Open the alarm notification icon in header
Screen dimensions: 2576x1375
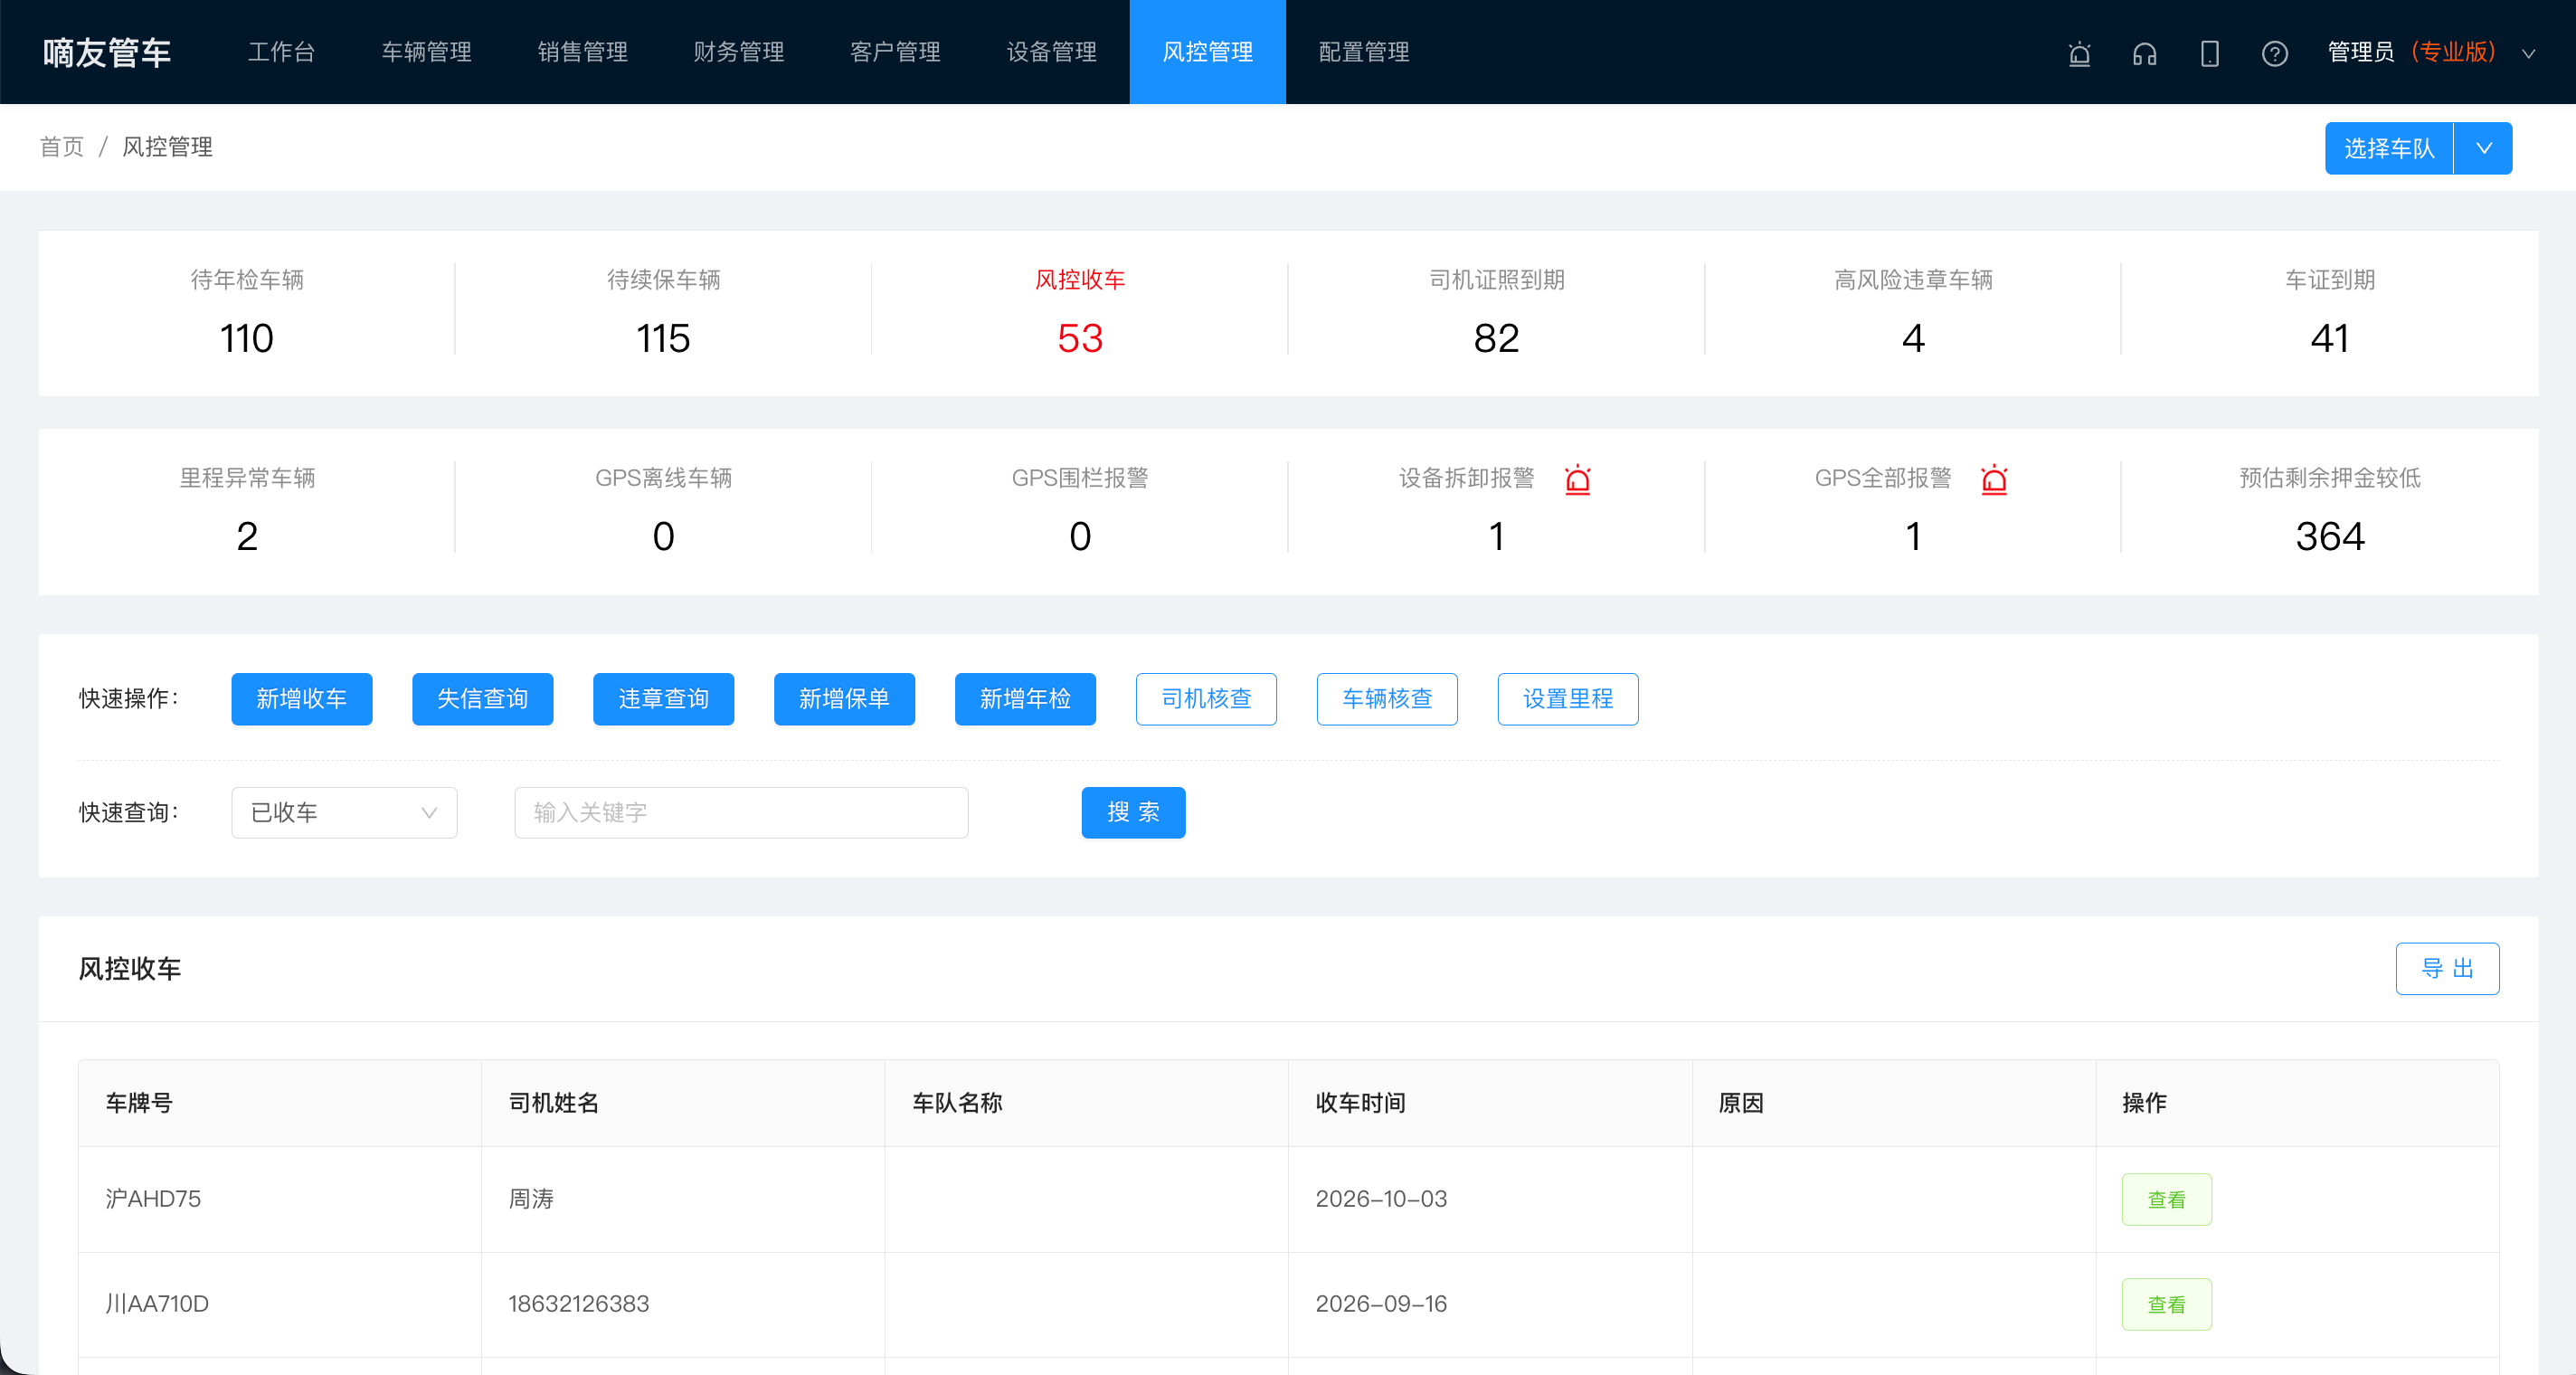(x=2079, y=53)
